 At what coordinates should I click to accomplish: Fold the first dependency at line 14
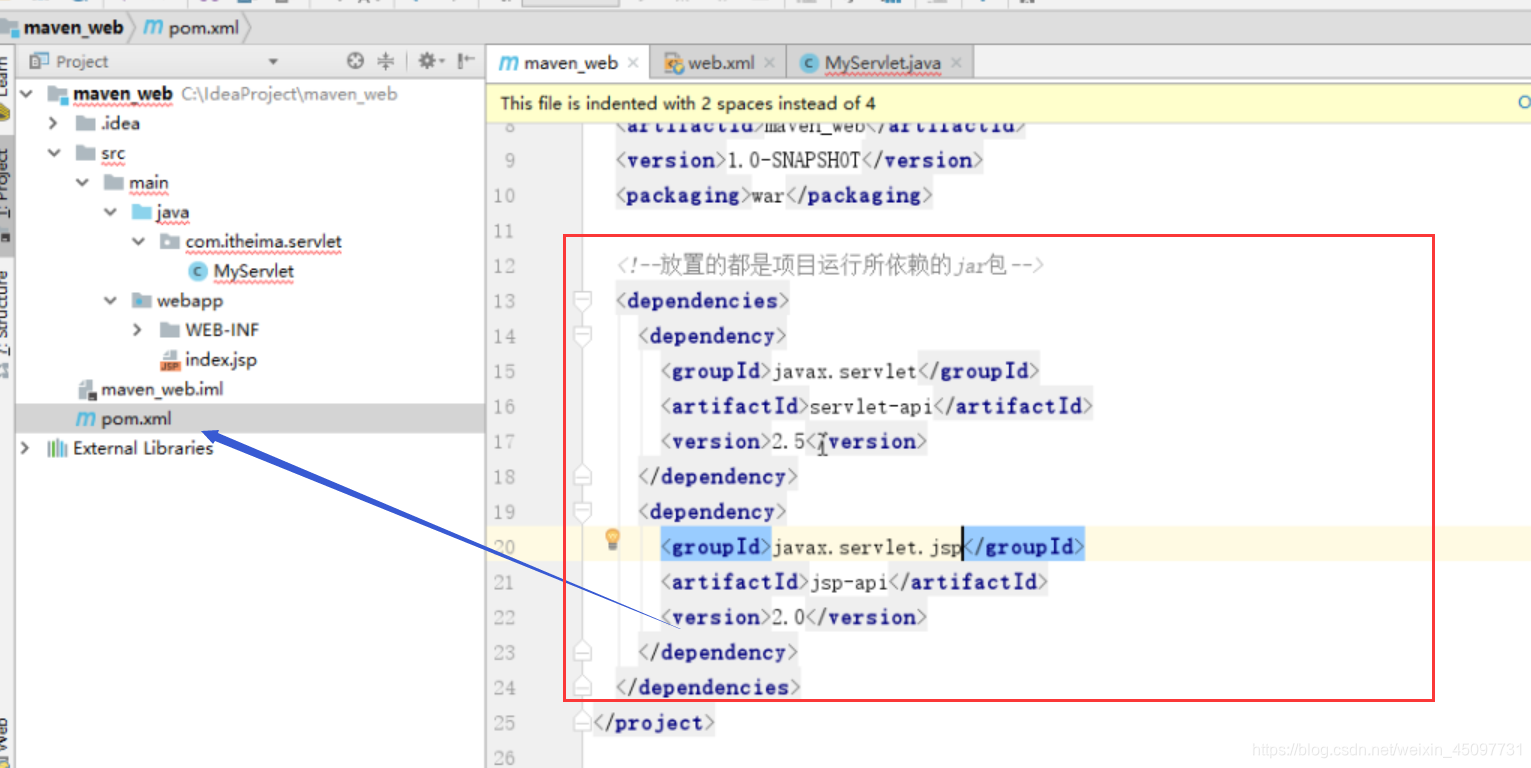click(582, 336)
